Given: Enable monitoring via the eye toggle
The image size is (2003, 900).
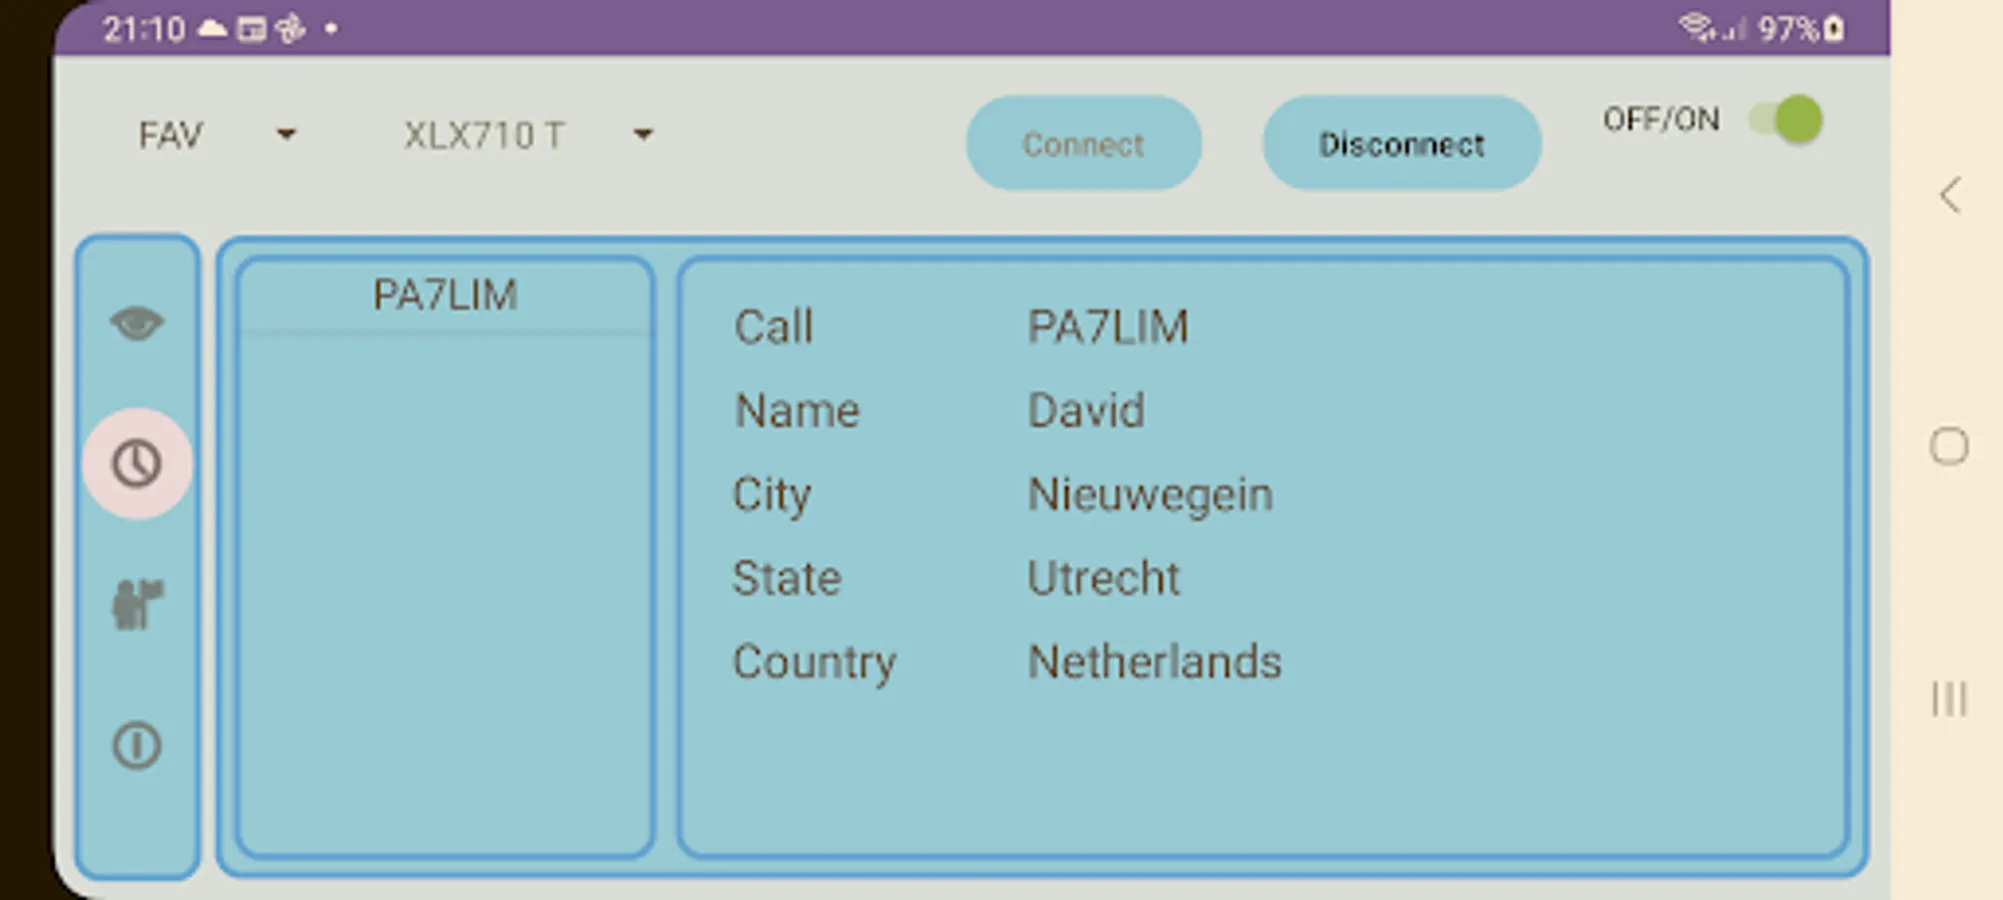Looking at the screenshot, I should pos(136,322).
